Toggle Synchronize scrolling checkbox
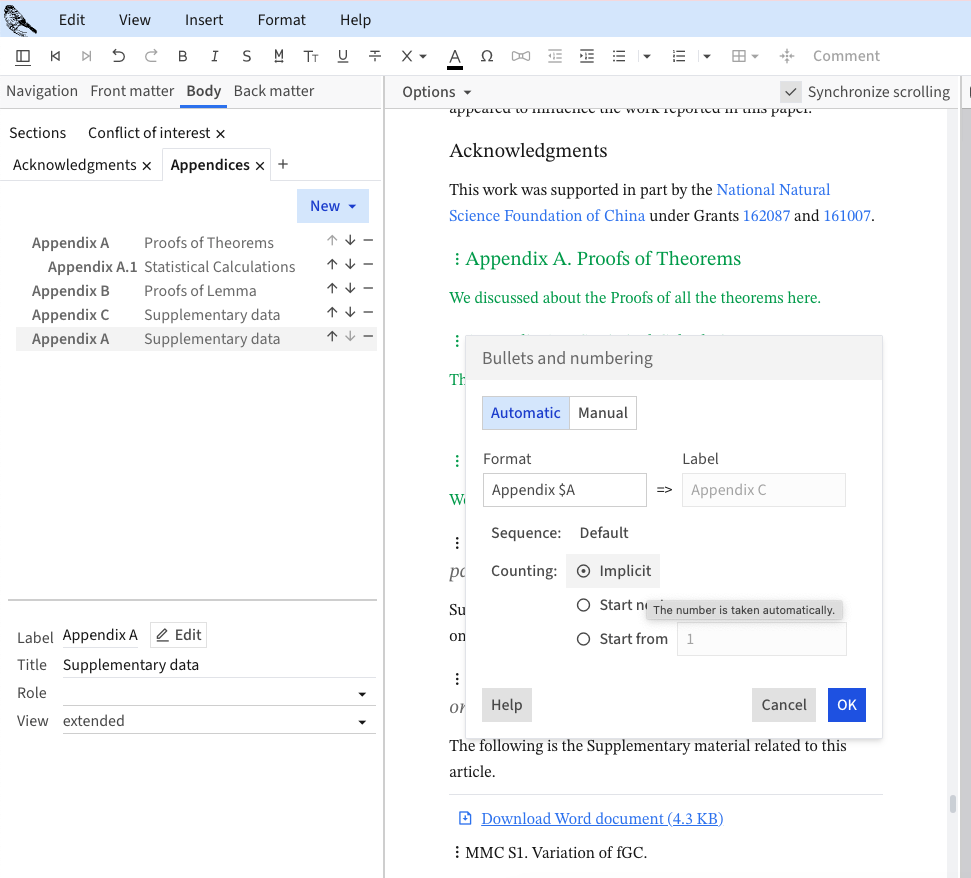 pos(791,92)
